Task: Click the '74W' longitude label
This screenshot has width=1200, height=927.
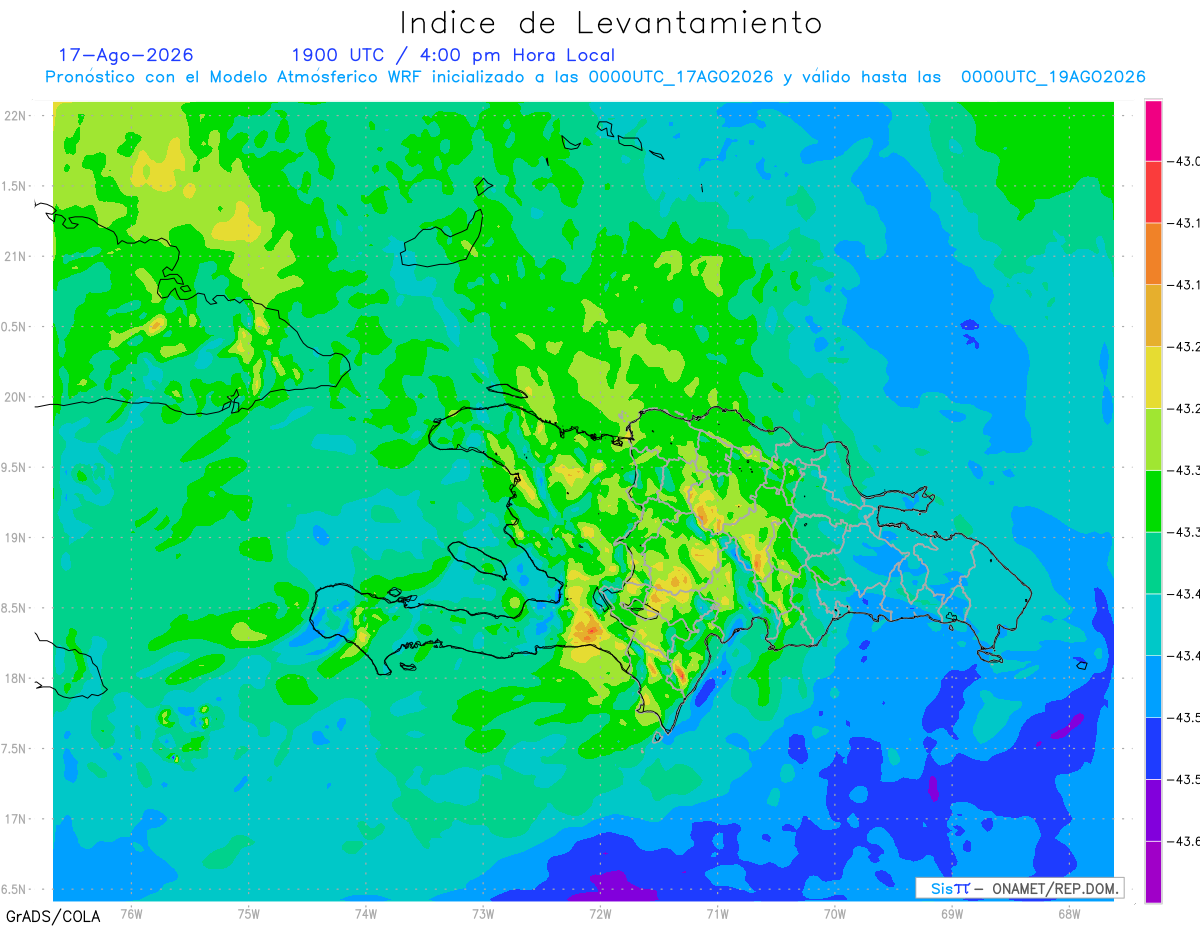Action: tap(366, 912)
